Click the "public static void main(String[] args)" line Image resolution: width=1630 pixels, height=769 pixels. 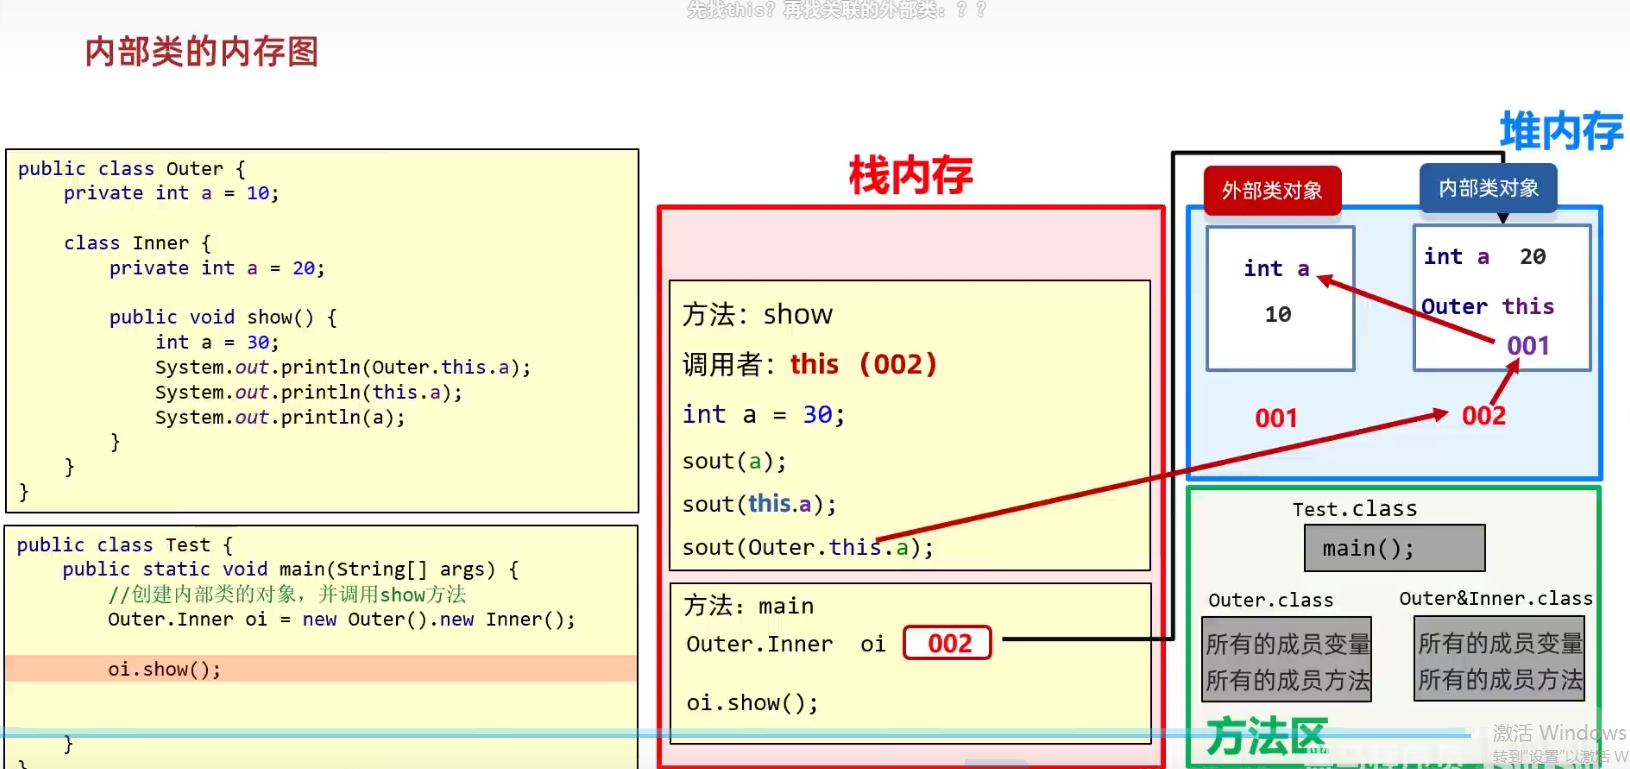tap(290, 569)
